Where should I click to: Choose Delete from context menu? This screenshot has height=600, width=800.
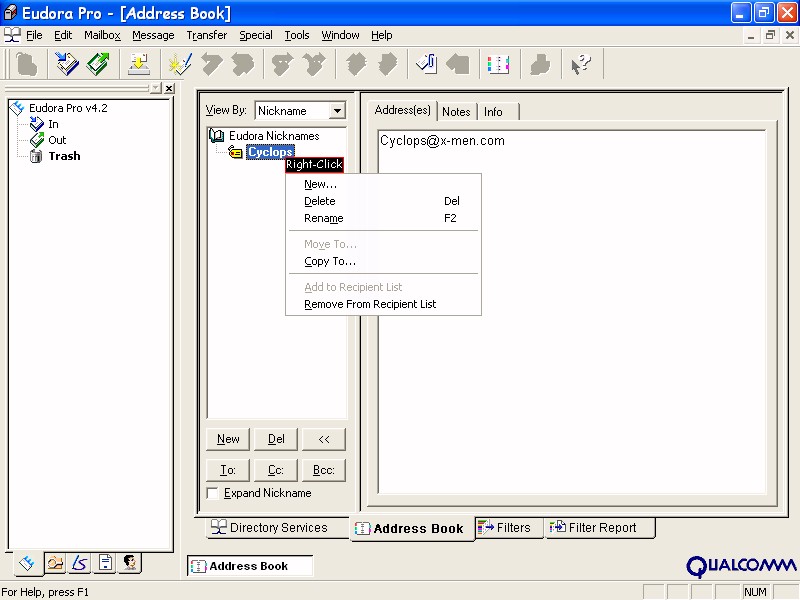coord(383,201)
